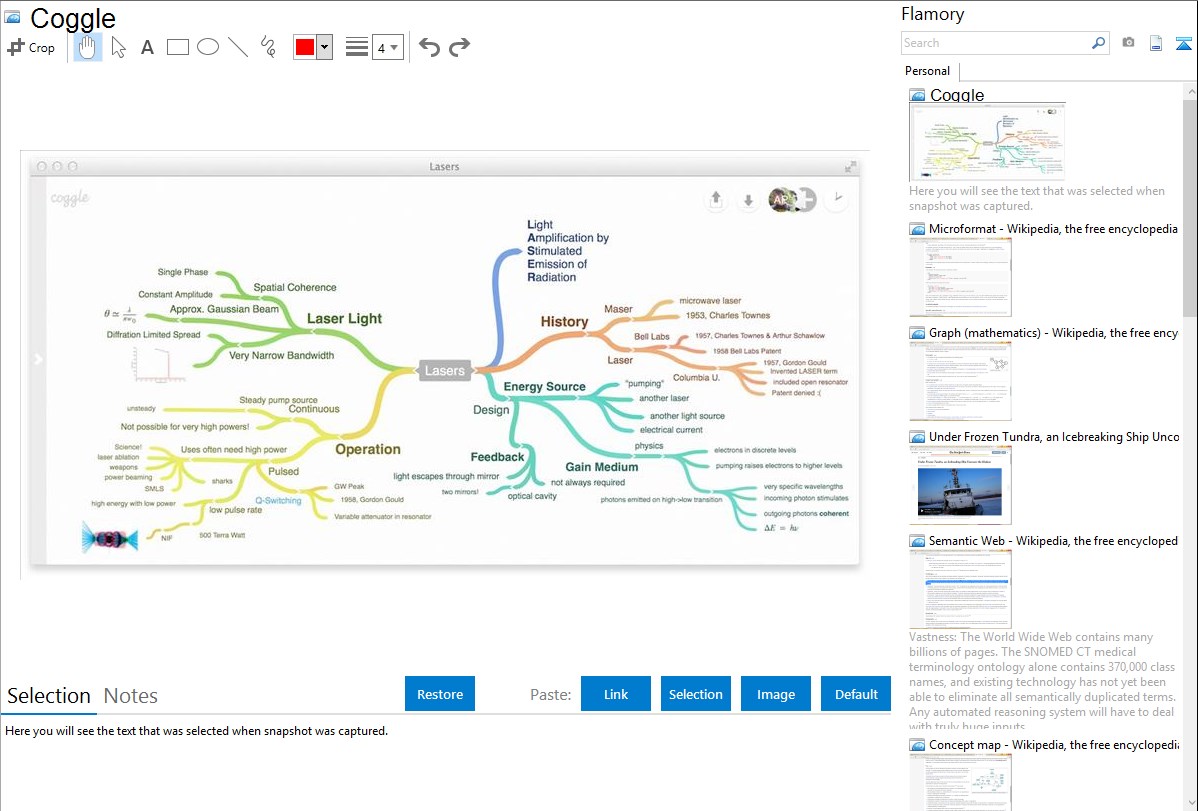1198x811 pixels.
Task: Click the blue top-right Flamory panel icon
Action: [x=1183, y=44]
